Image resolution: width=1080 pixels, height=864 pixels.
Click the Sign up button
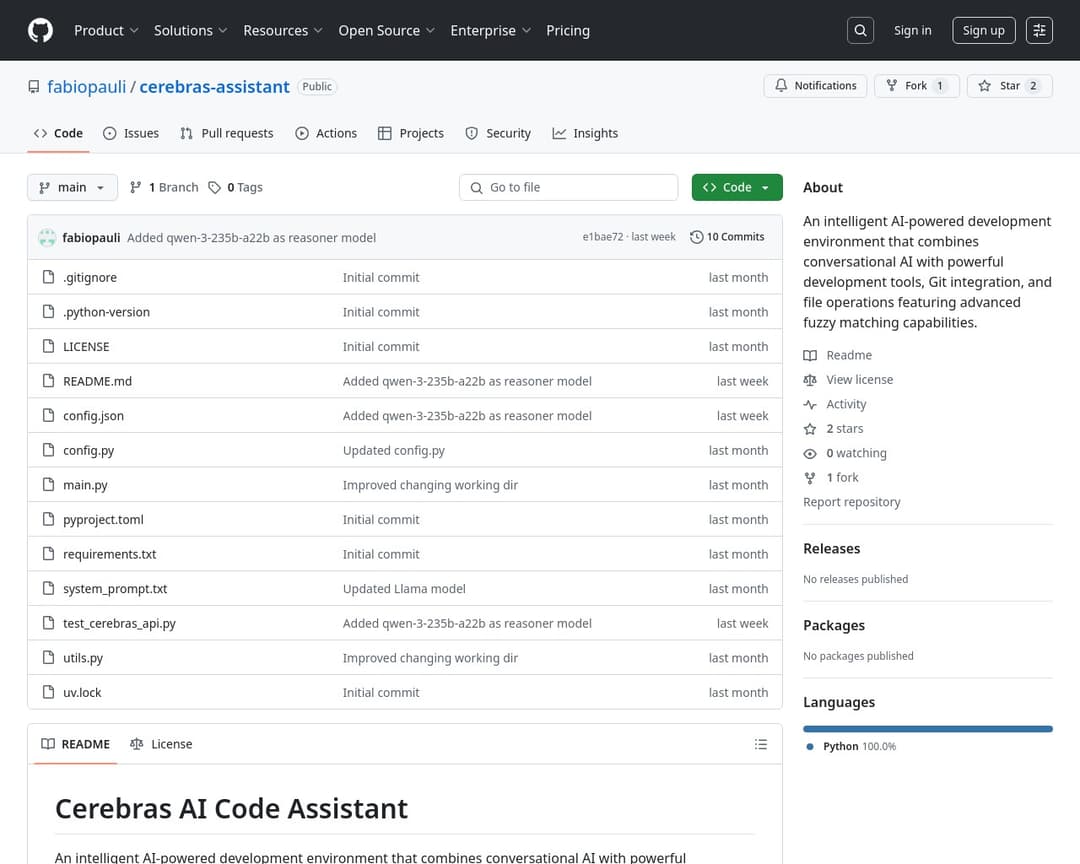(984, 30)
